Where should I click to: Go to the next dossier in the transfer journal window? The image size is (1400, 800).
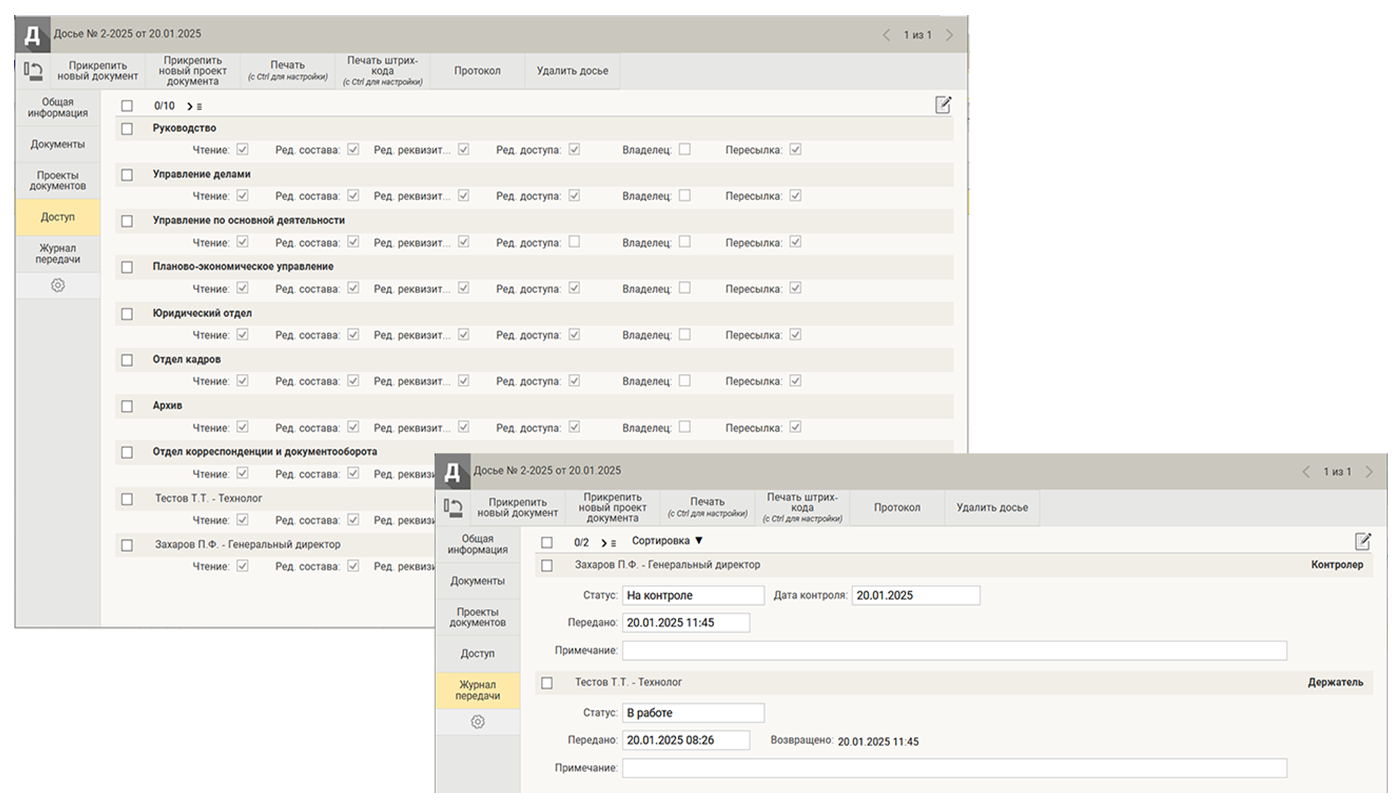[x=1369, y=472]
